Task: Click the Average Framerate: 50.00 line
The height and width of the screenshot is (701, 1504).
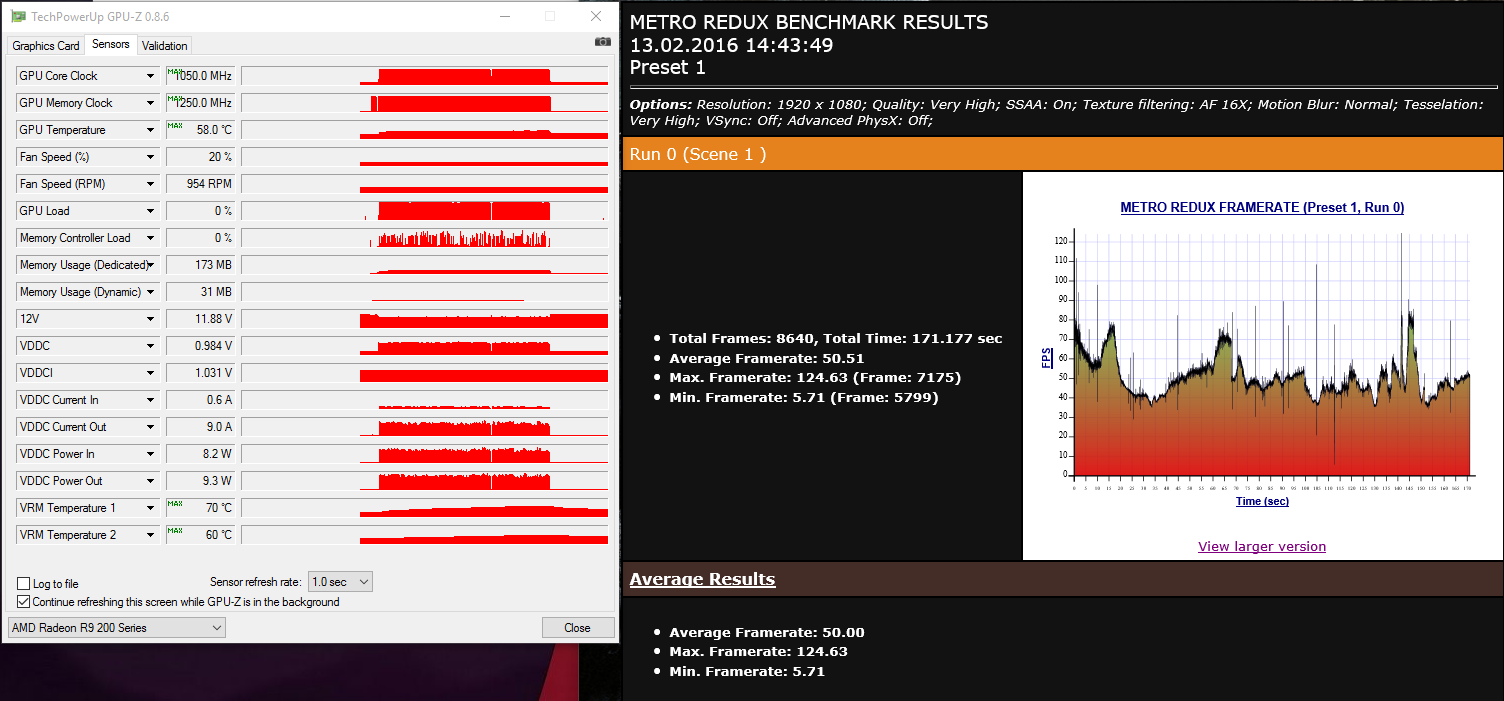Action: [x=767, y=632]
